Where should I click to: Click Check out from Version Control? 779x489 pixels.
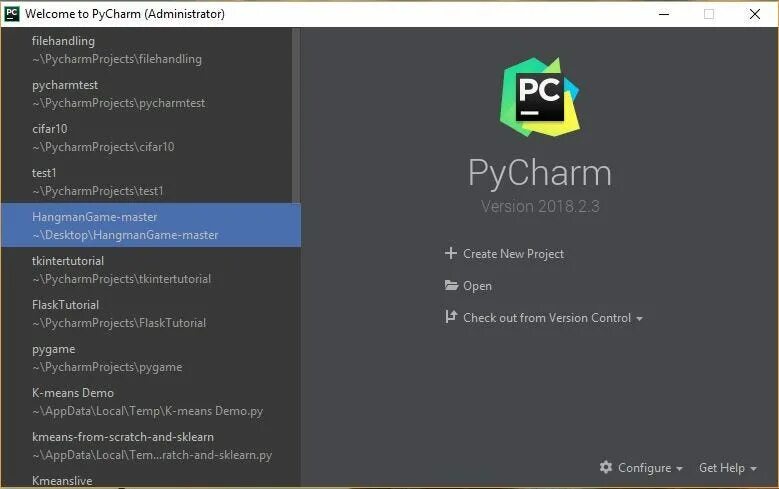(x=546, y=318)
